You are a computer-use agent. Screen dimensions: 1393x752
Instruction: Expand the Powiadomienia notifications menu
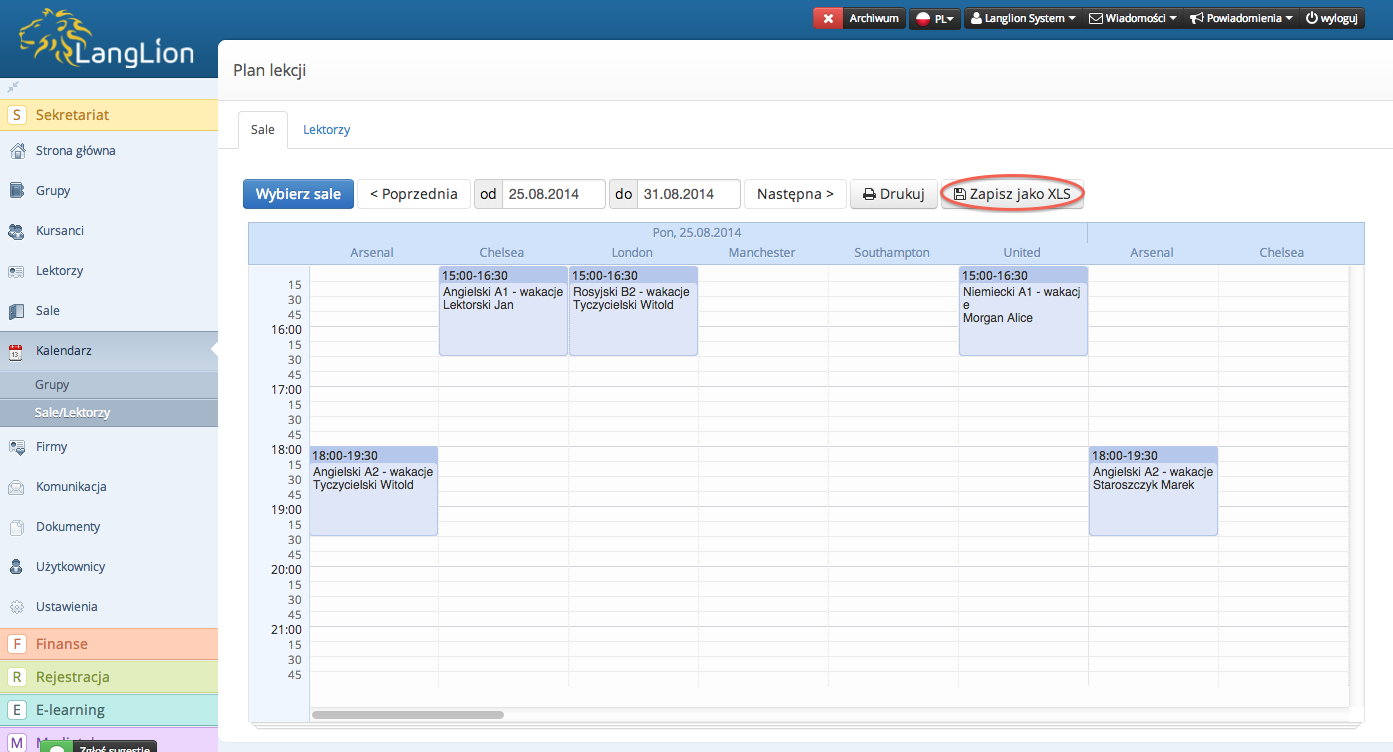point(1240,18)
